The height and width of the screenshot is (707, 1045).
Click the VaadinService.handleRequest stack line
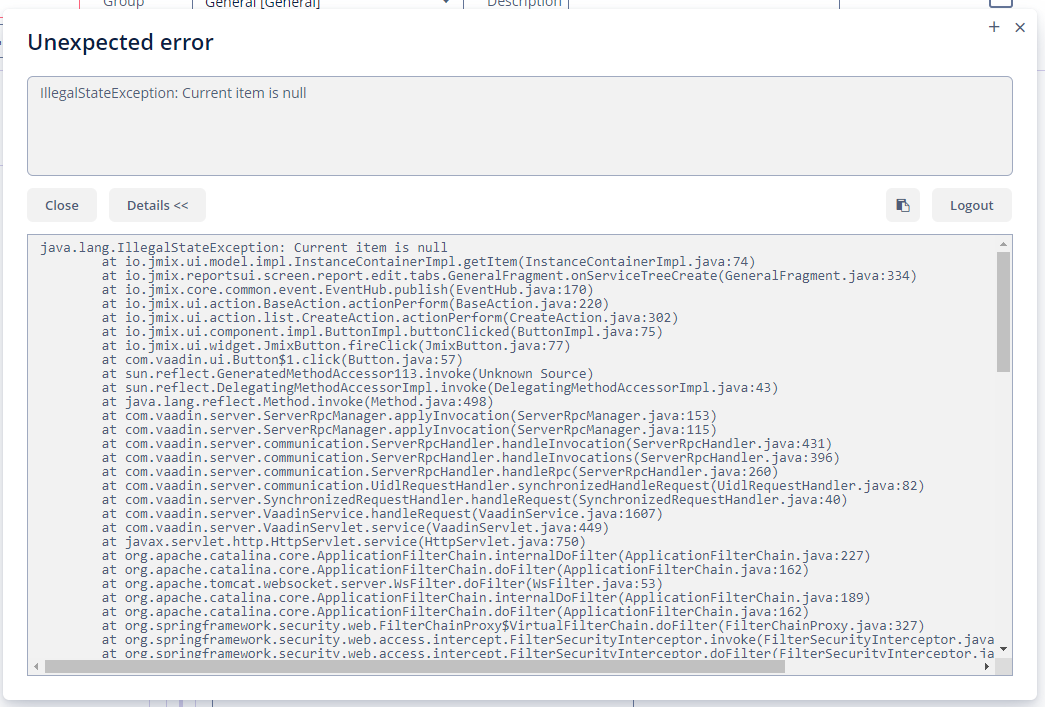coord(382,514)
